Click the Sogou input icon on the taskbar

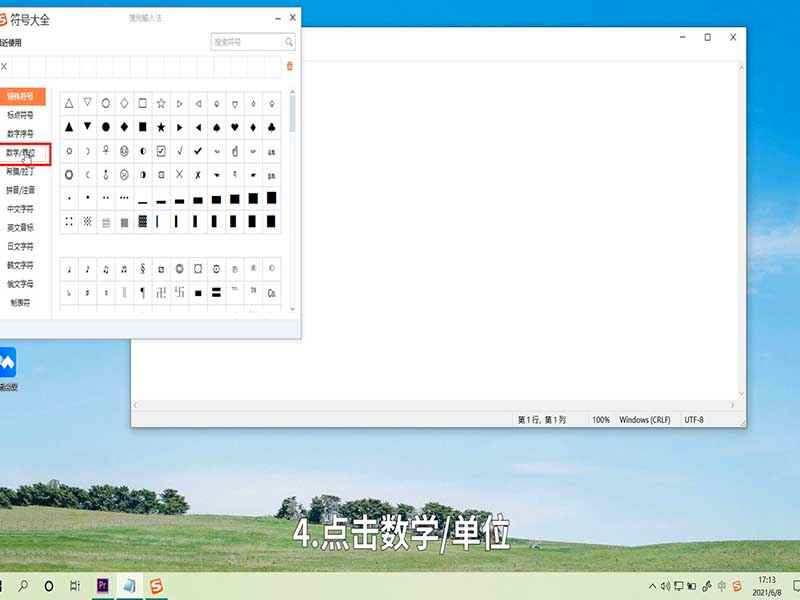[157, 585]
